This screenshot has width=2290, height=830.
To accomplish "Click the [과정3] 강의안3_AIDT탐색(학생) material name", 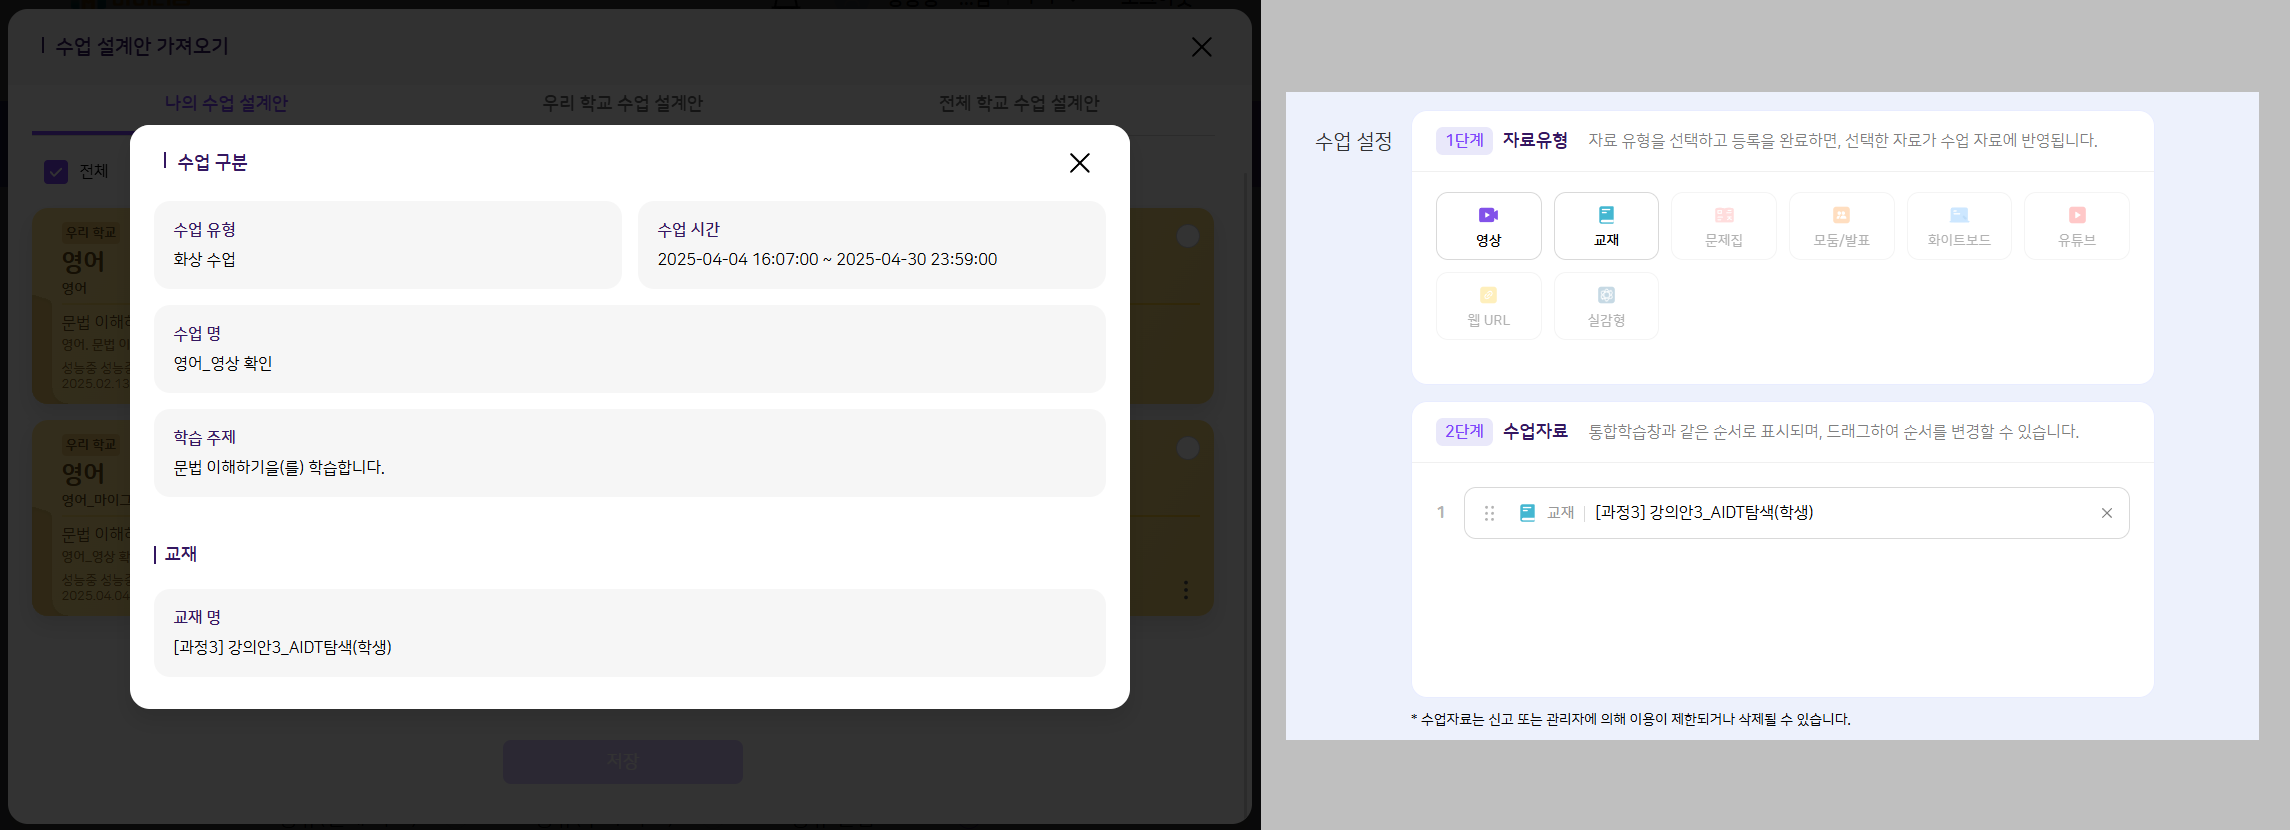I will point(1704,513).
